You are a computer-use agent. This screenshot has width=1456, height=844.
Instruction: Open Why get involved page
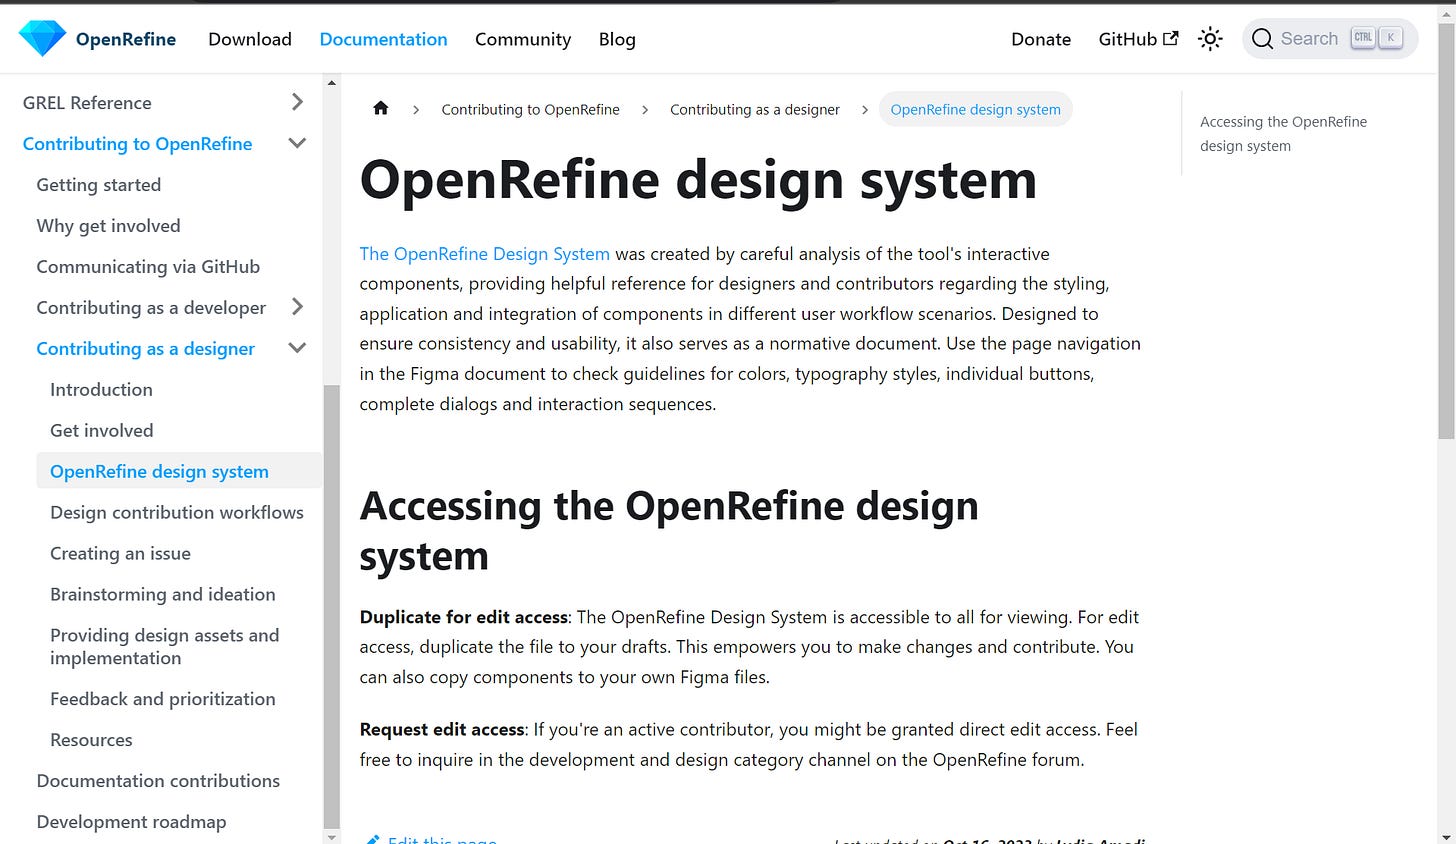(x=108, y=226)
